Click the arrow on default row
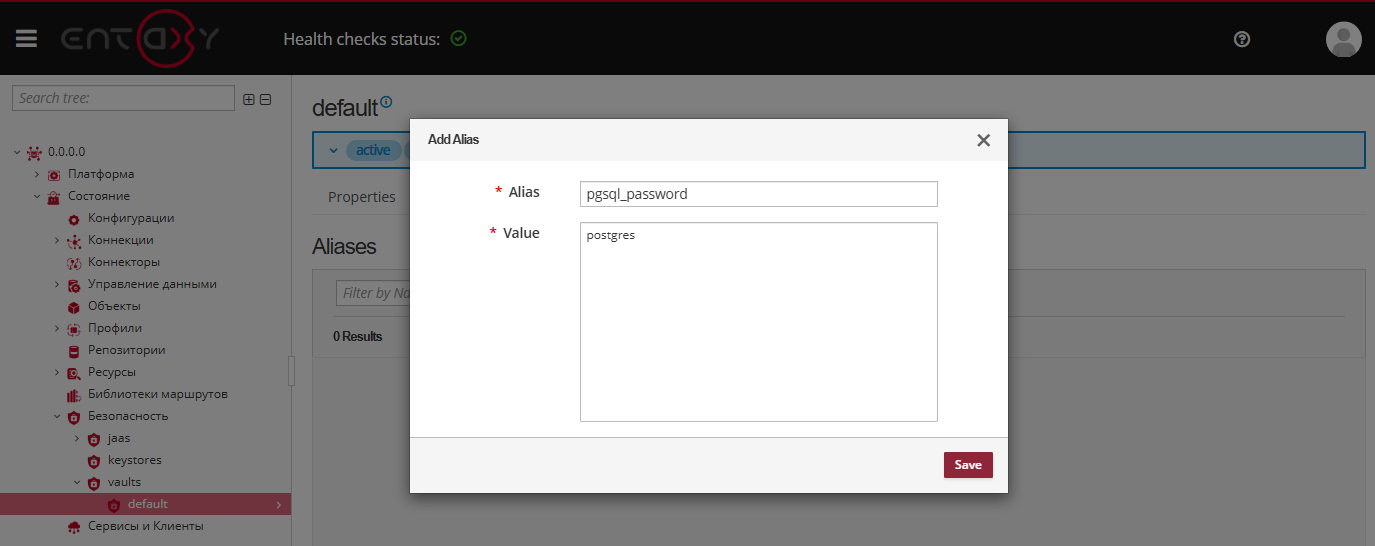 click(x=278, y=505)
